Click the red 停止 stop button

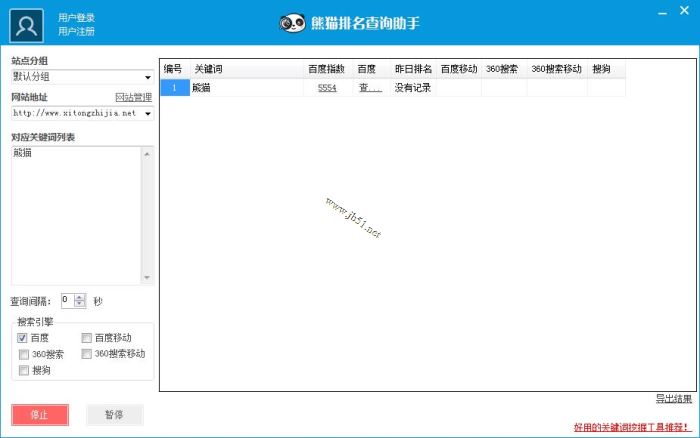[40, 415]
